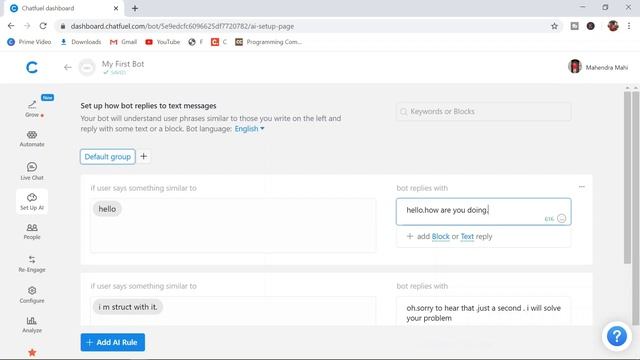
Task: Open Live Chat in sidebar
Action: coord(32,171)
